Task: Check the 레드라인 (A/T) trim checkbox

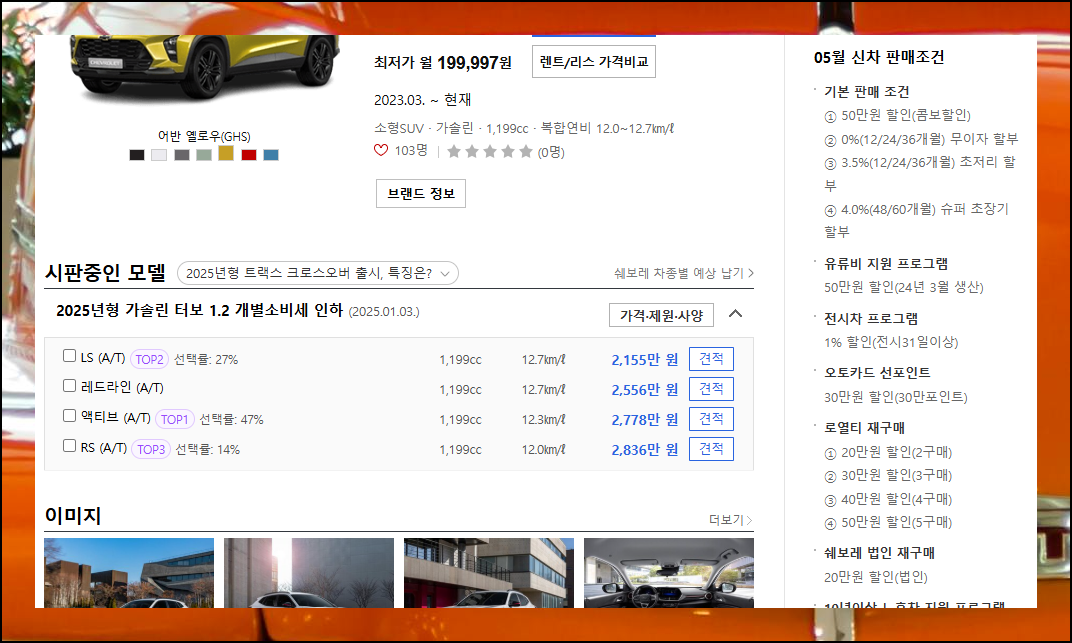Action: click(x=69, y=385)
